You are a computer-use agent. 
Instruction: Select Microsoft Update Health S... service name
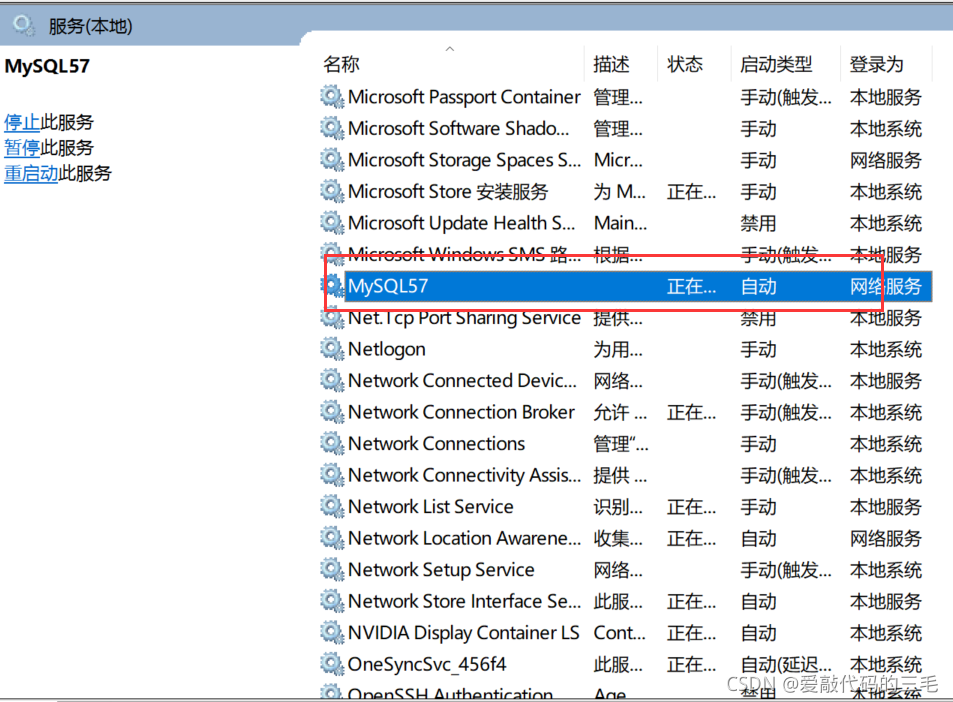[x=461, y=223]
